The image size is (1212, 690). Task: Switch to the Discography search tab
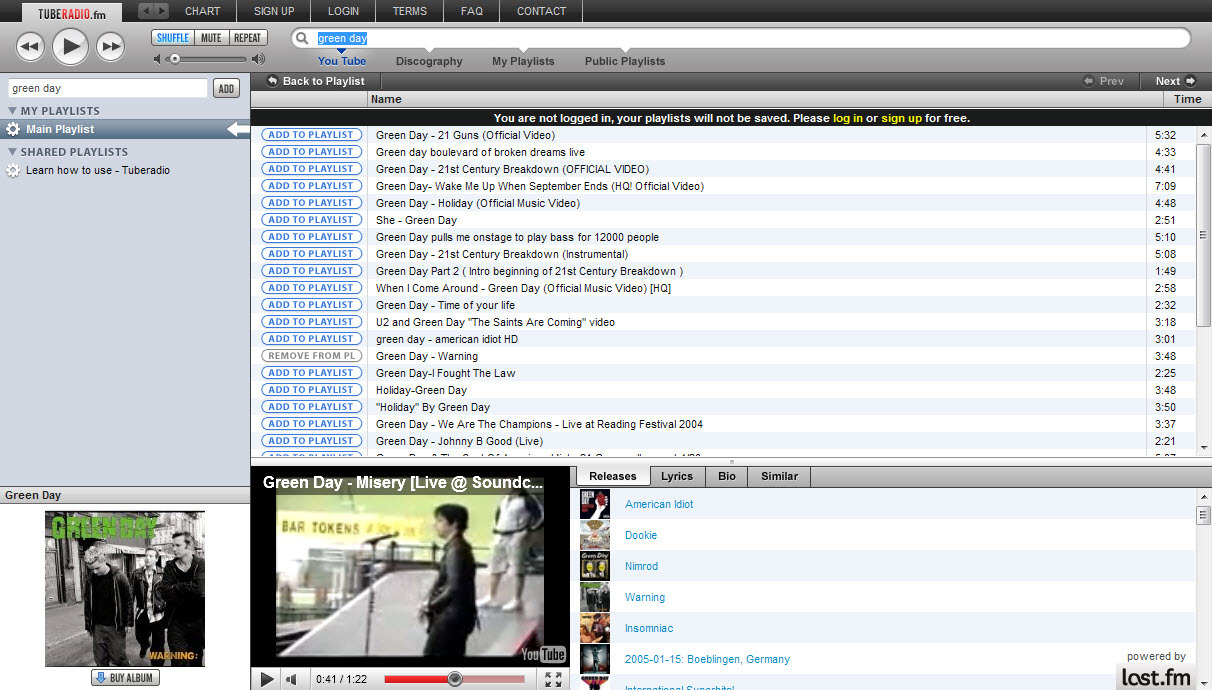tap(429, 61)
